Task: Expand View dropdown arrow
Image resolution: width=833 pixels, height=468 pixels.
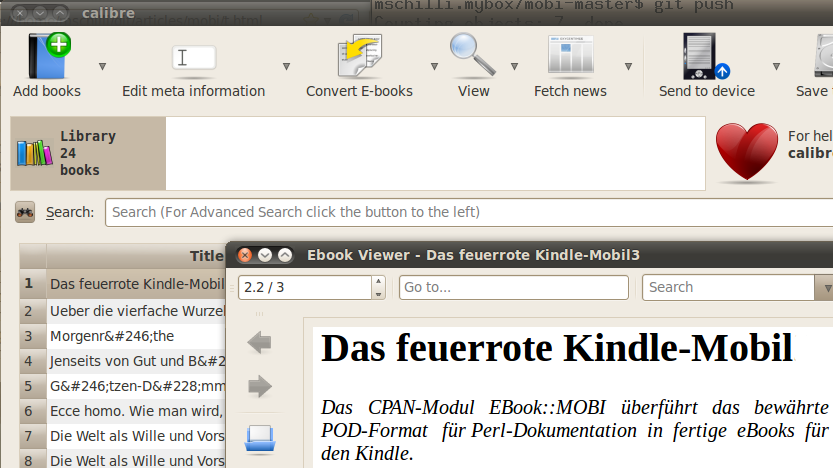Action: (x=514, y=66)
